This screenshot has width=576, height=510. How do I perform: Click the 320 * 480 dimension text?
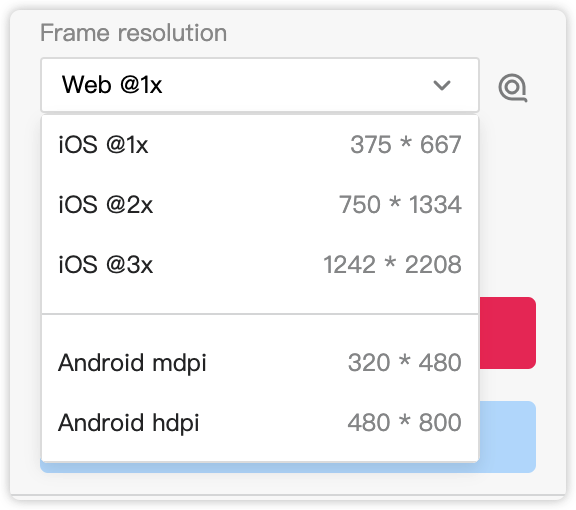coord(404,363)
